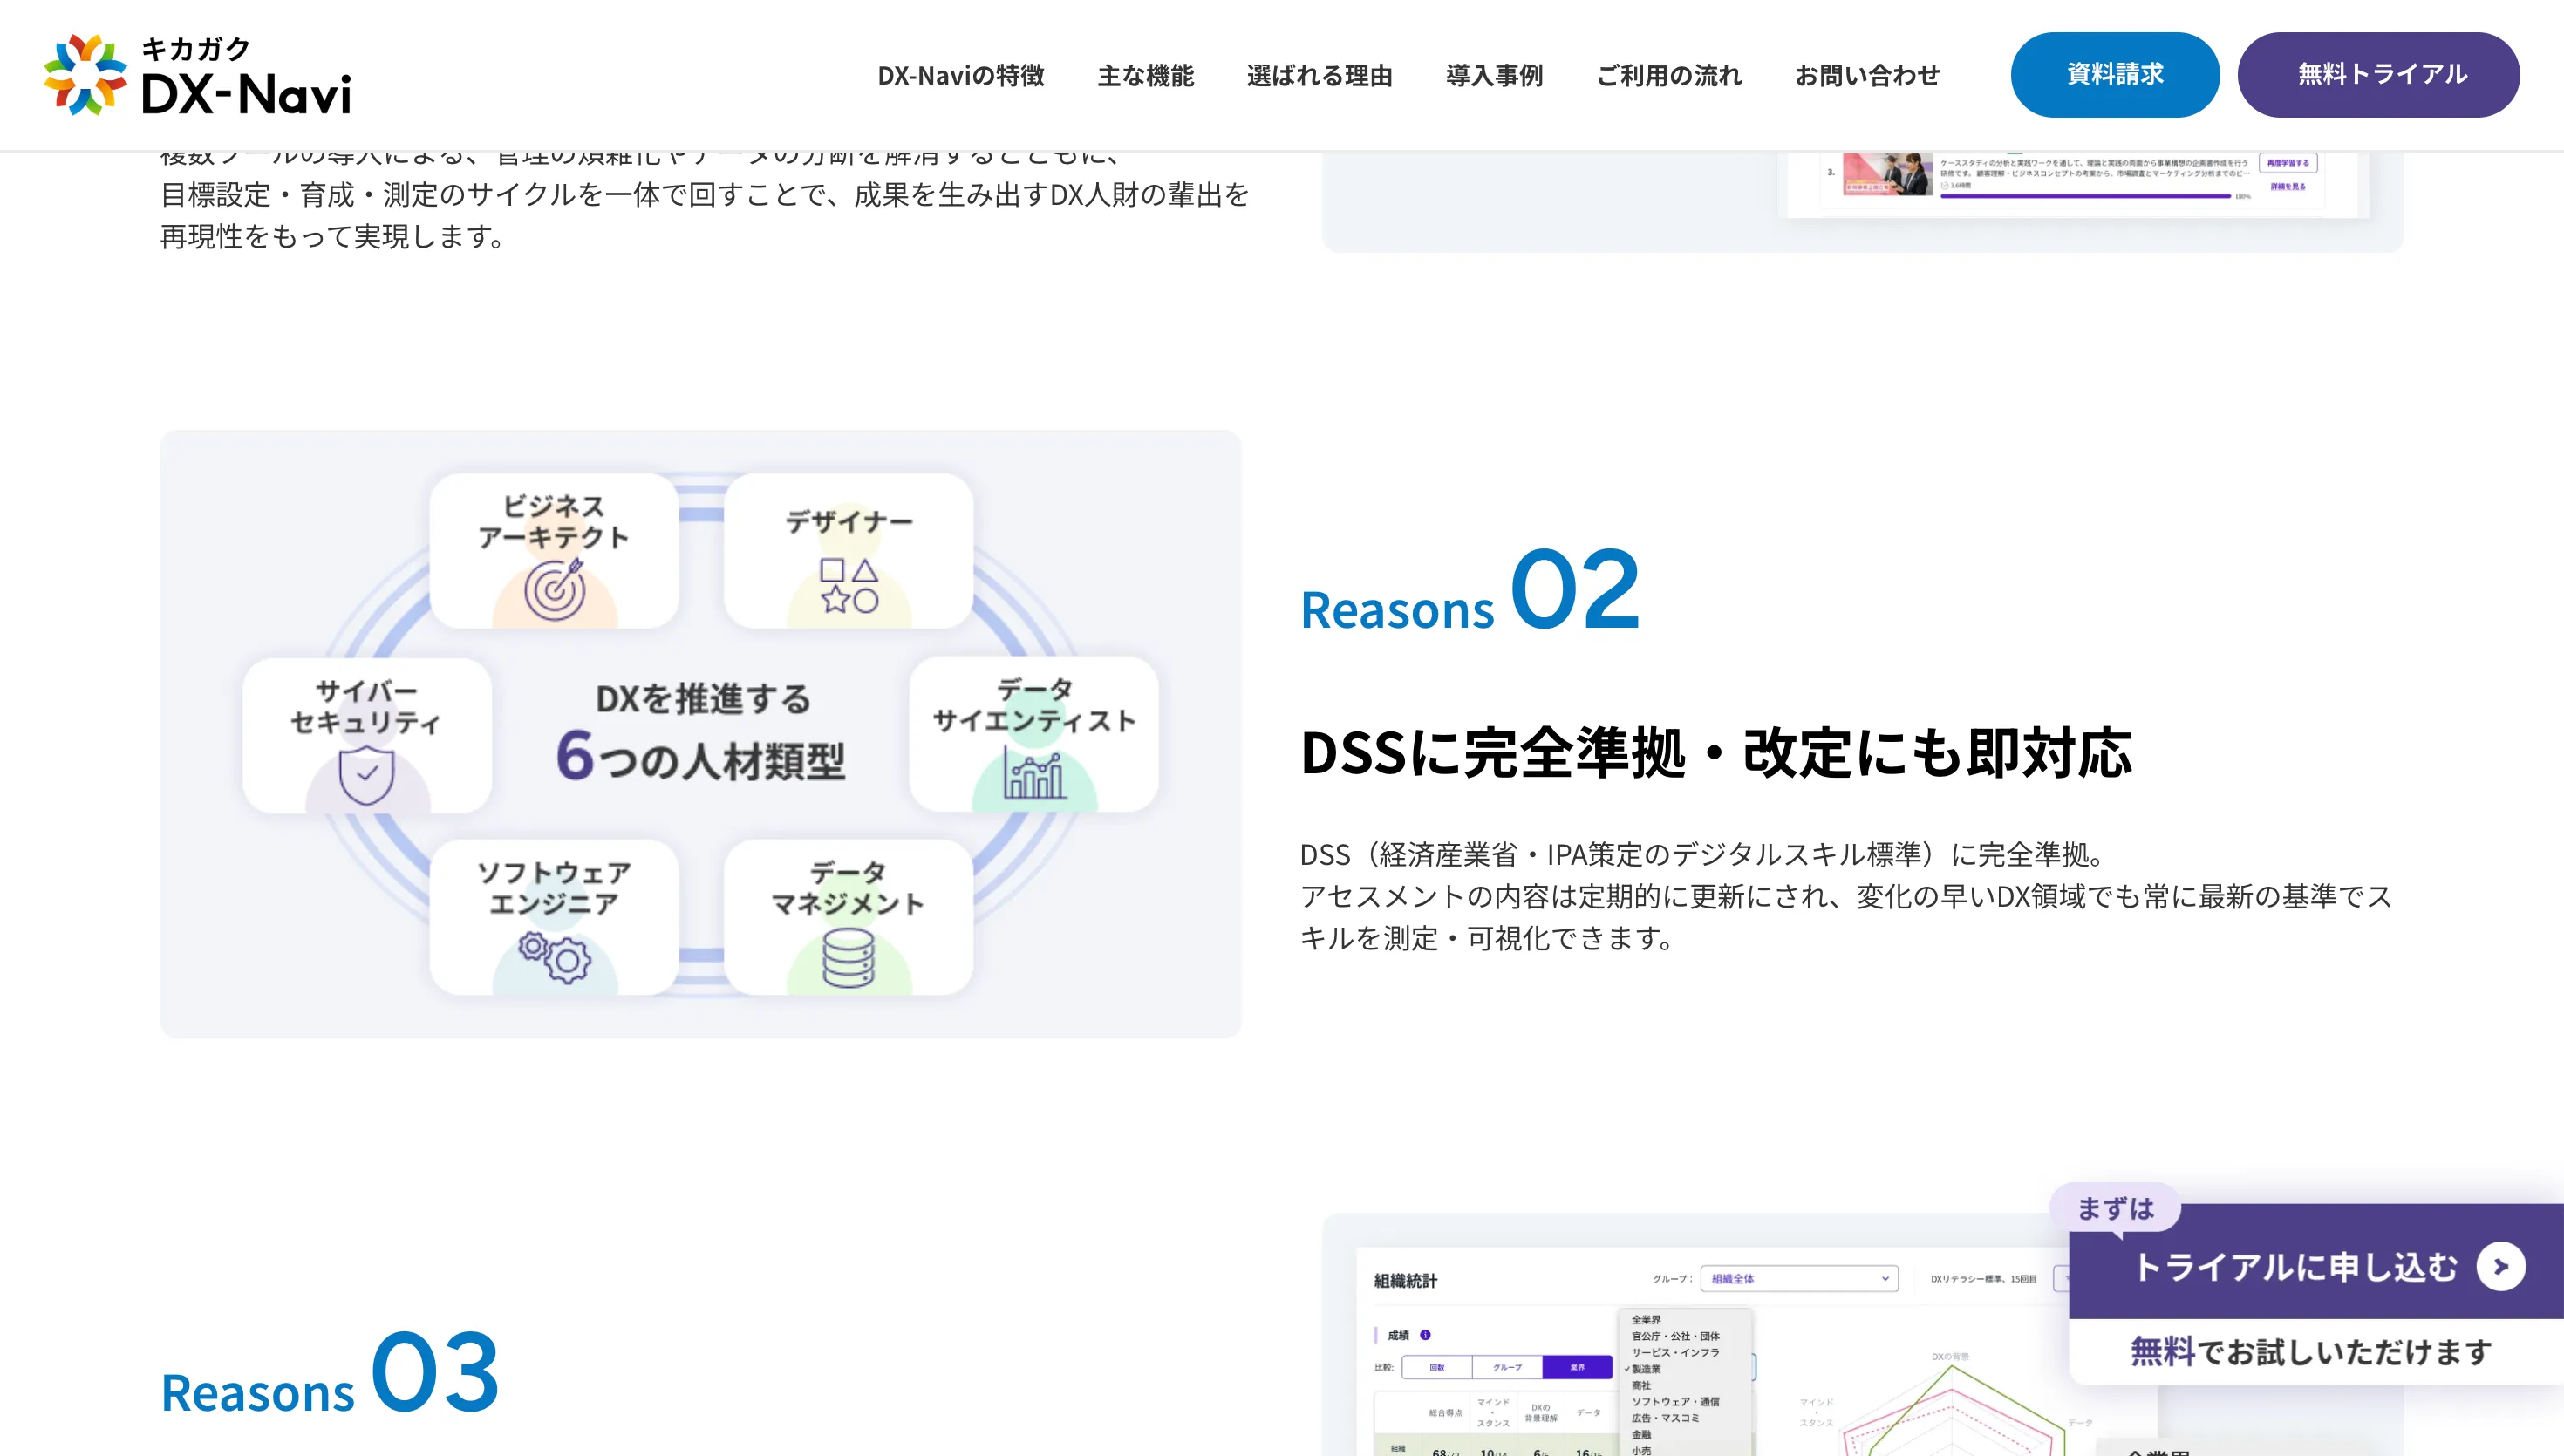Click the トライアルに申し込む banner
The image size is (2564, 1456).
point(2316,1266)
